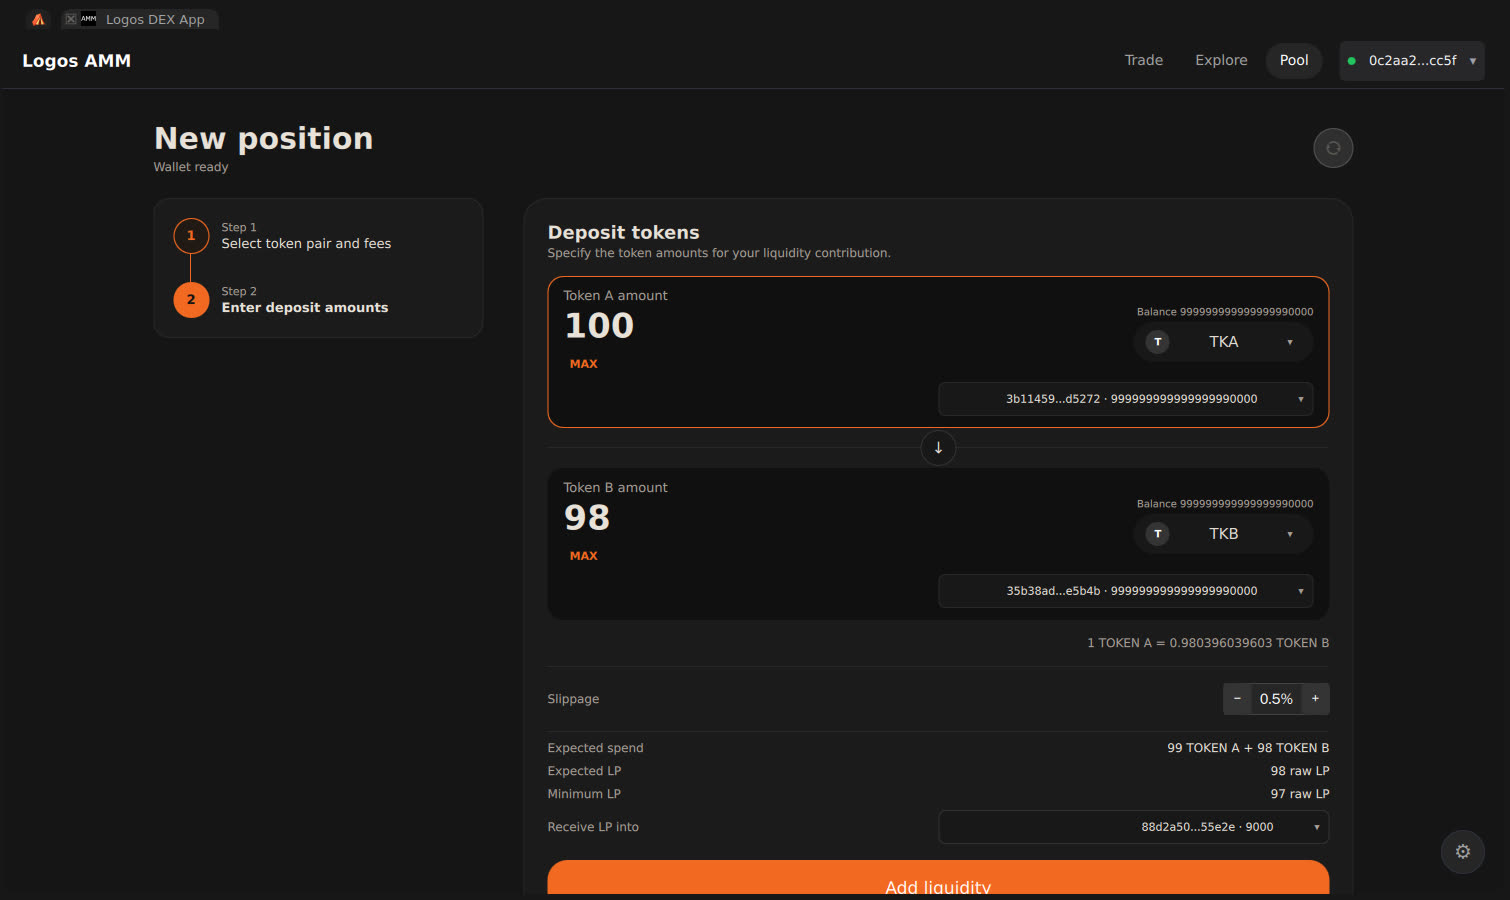Click the exchange rate text 1 TOKEN A = 0.980396039603 TOKEN B
The image size is (1510, 900).
[1208, 643]
